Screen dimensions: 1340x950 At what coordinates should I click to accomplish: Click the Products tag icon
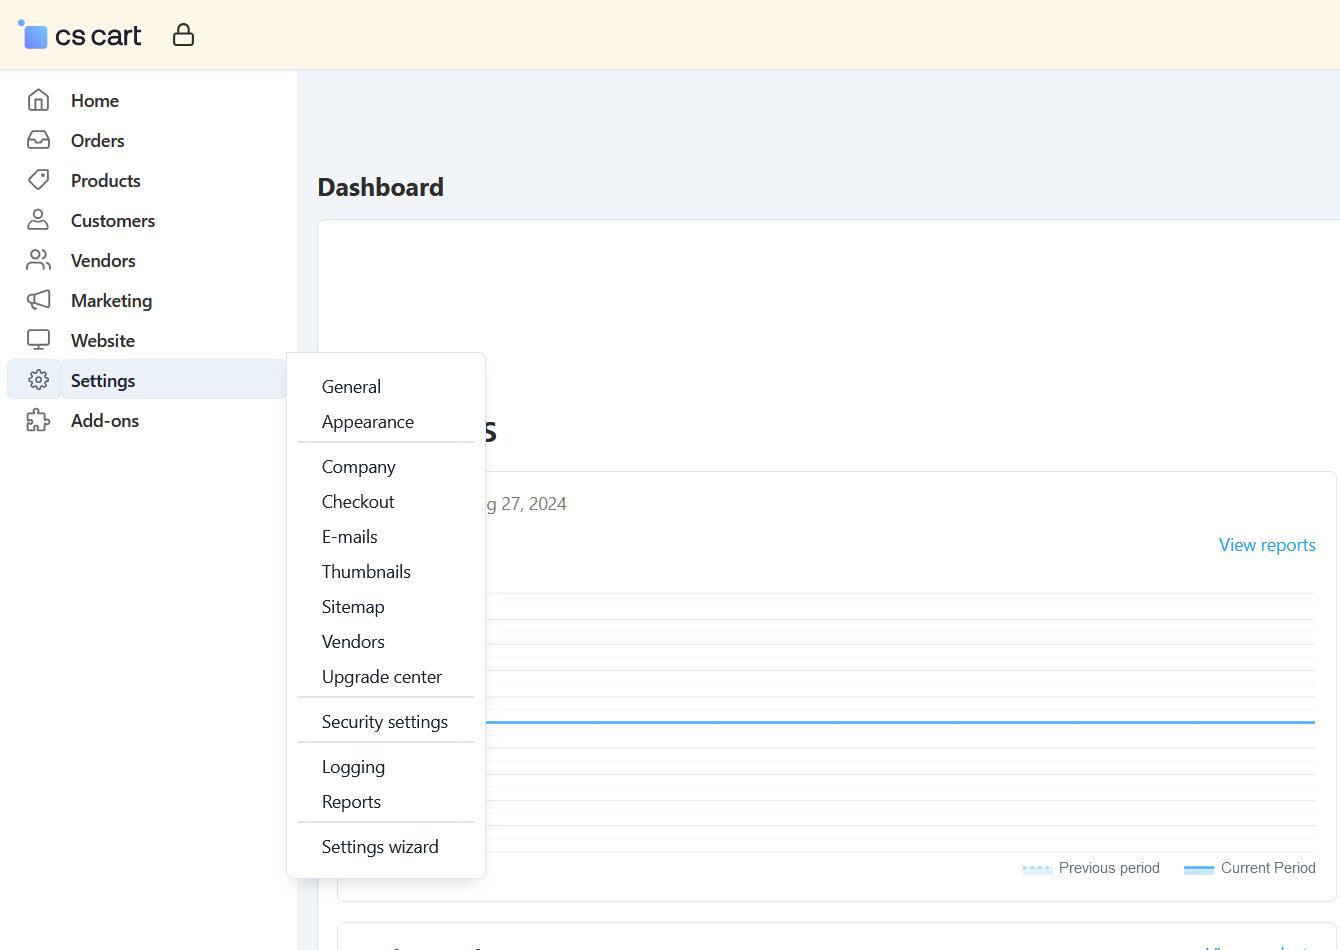point(38,180)
